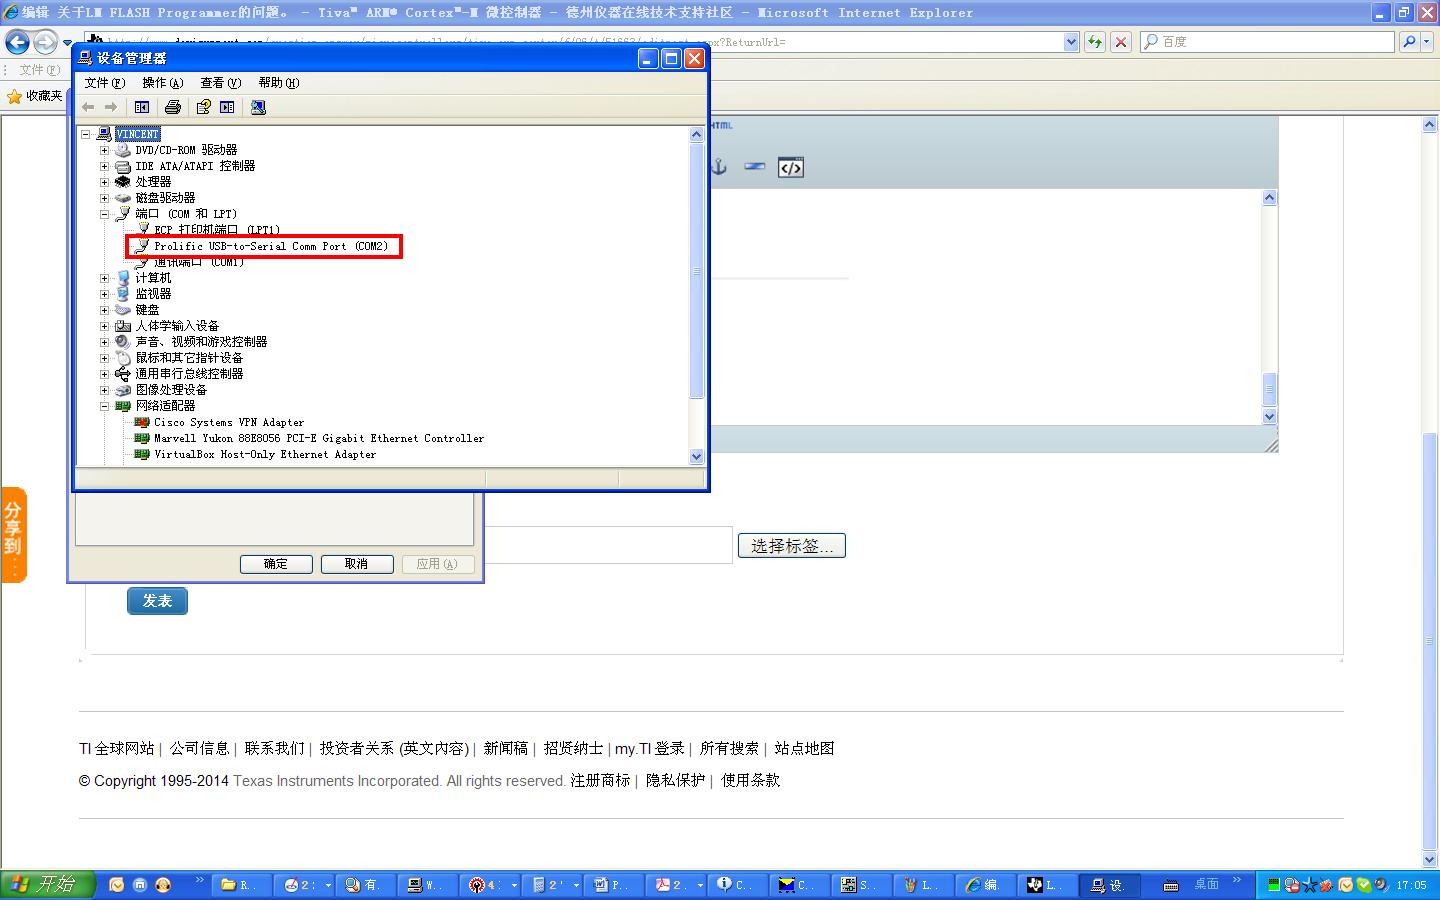Toggle action pane icon in Device Manager toolbar
The image size is (1440, 900).
pos(227,107)
